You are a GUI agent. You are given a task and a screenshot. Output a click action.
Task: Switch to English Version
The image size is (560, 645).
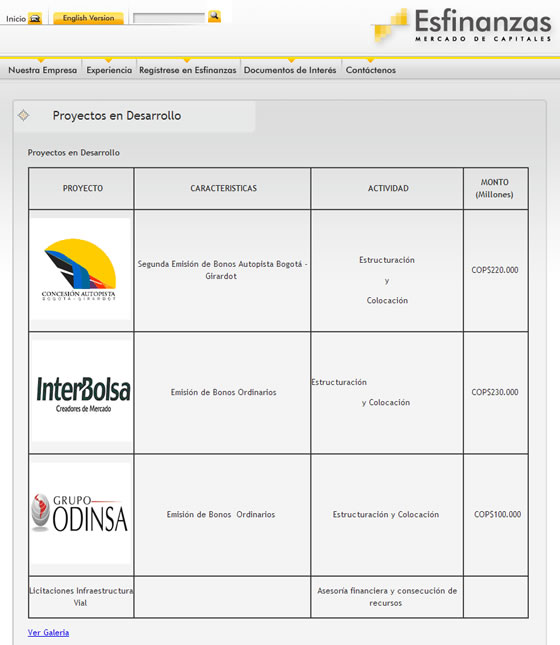(88, 18)
